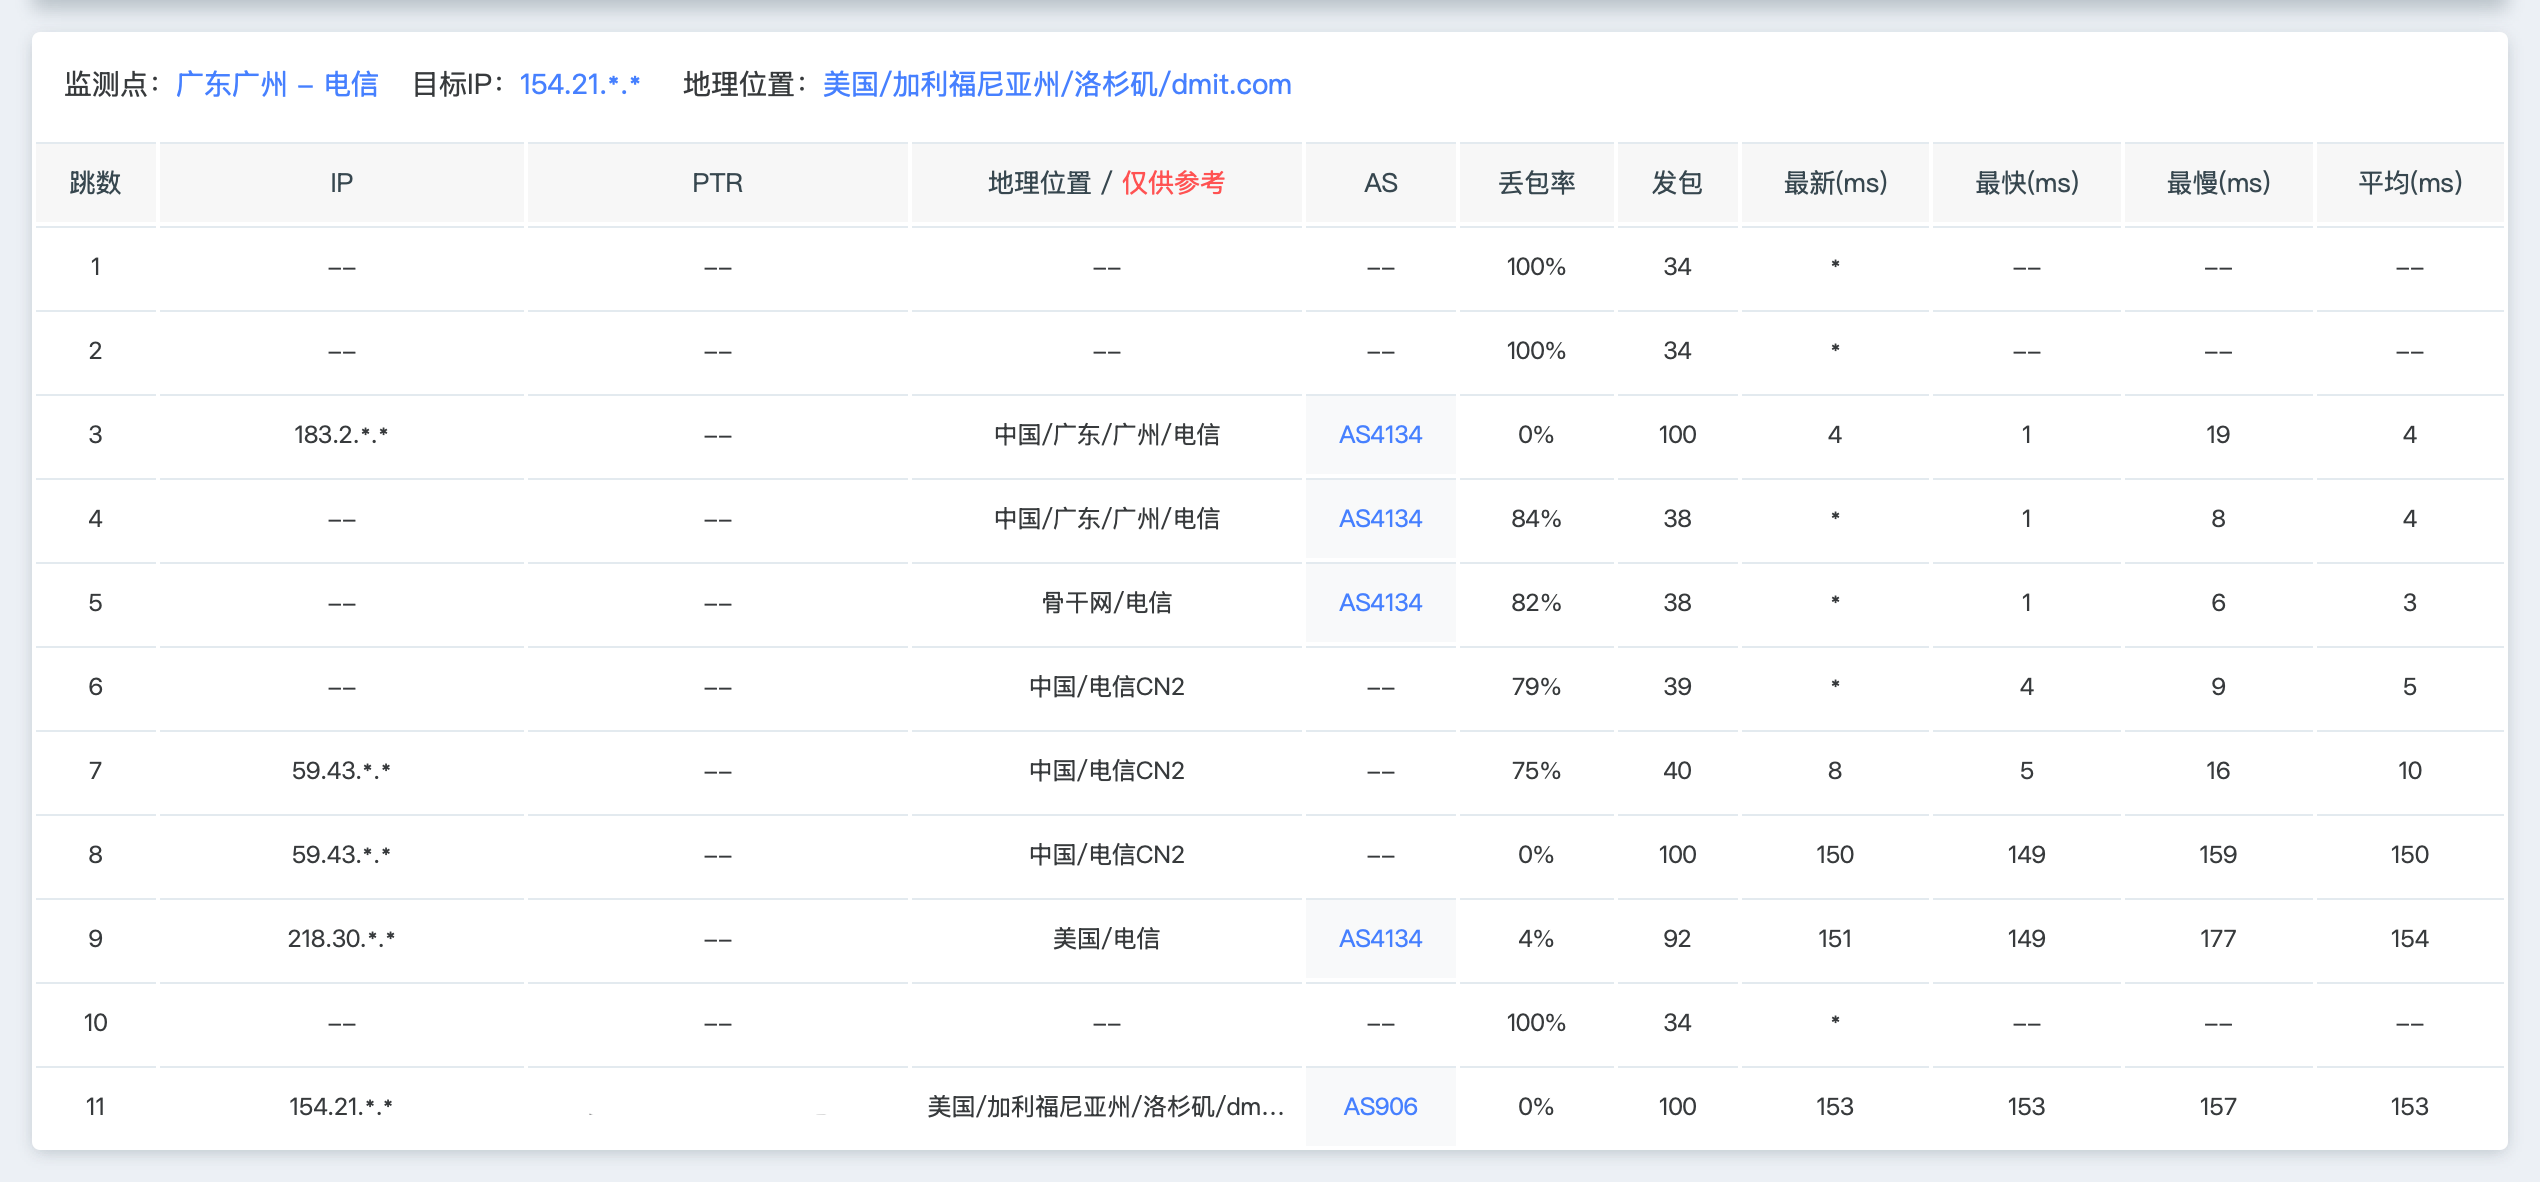Click the AS4134 link on hop 3
This screenshot has width=2540, height=1182.
(x=1380, y=434)
